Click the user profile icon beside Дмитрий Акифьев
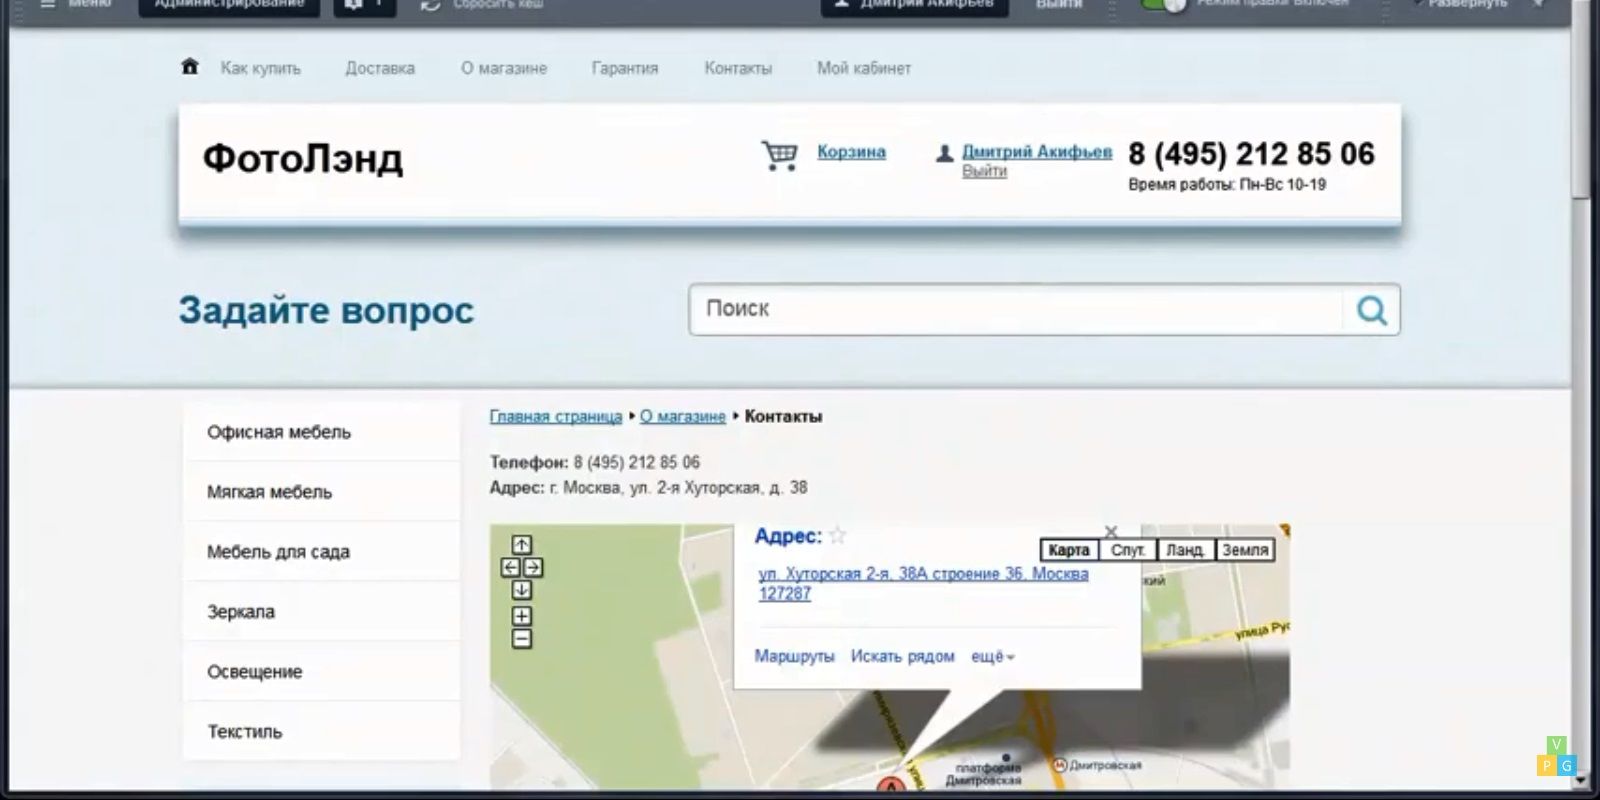Image resolution: width=1600 pixels, height=800 pixels. (943, 154)
